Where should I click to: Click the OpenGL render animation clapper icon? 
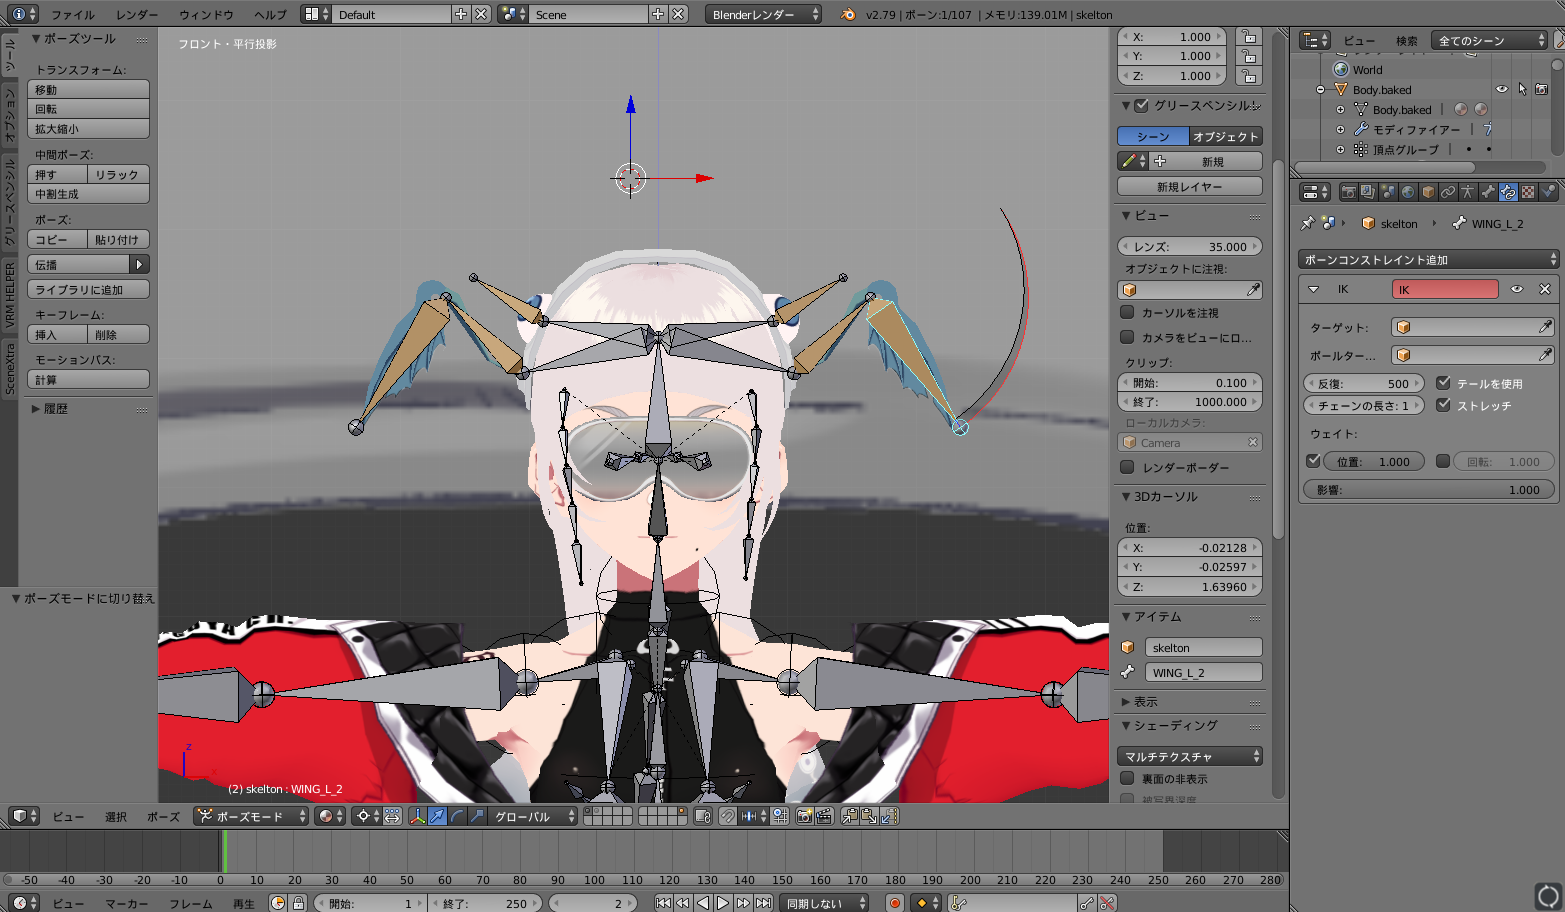point(824,816)
